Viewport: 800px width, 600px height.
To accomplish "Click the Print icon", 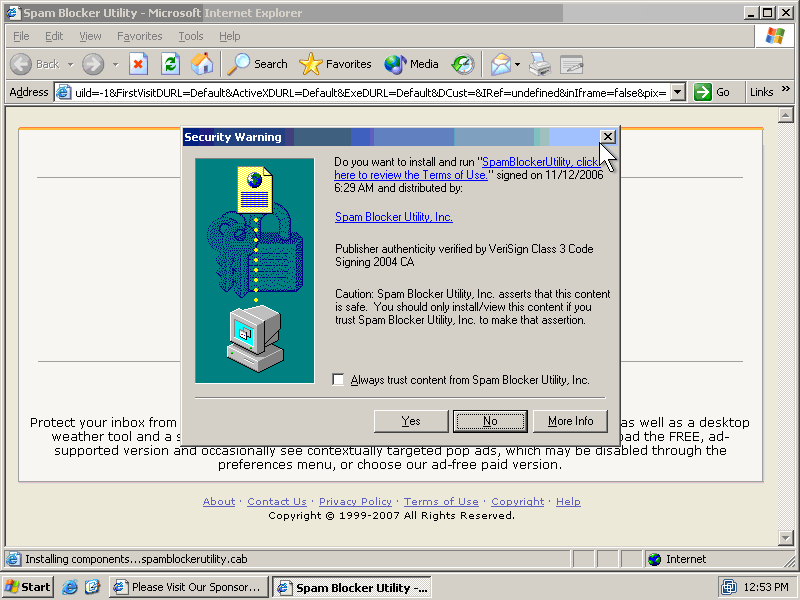I will click(x=540, y=64).
